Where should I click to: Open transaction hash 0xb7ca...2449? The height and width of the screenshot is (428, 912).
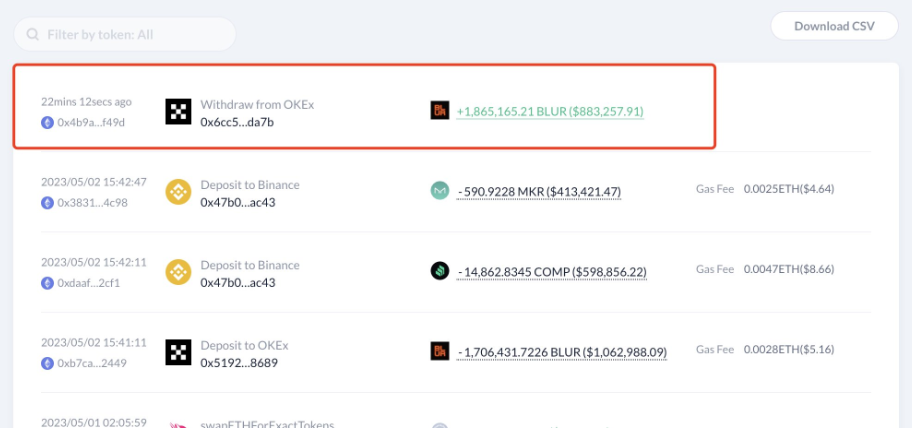[92, 362]
